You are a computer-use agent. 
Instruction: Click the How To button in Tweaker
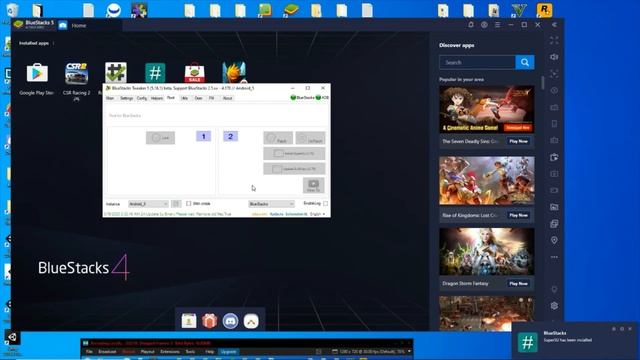[313, 185]
